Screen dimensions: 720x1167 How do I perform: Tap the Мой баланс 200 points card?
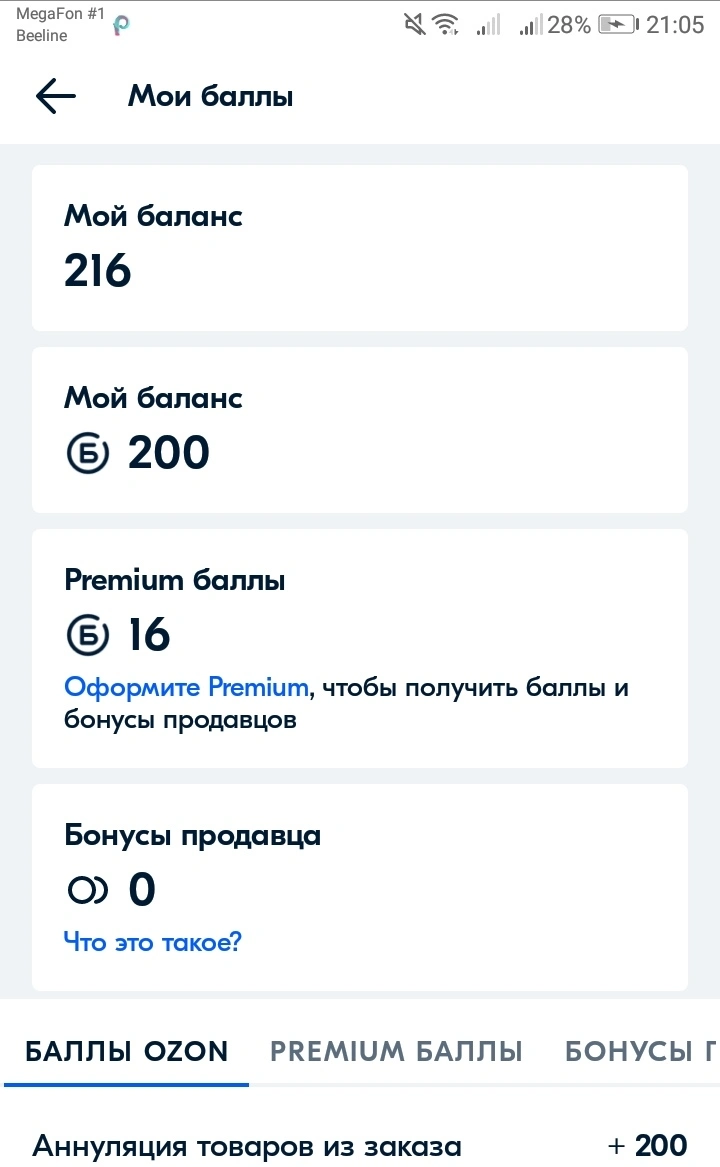click(360, 430)
